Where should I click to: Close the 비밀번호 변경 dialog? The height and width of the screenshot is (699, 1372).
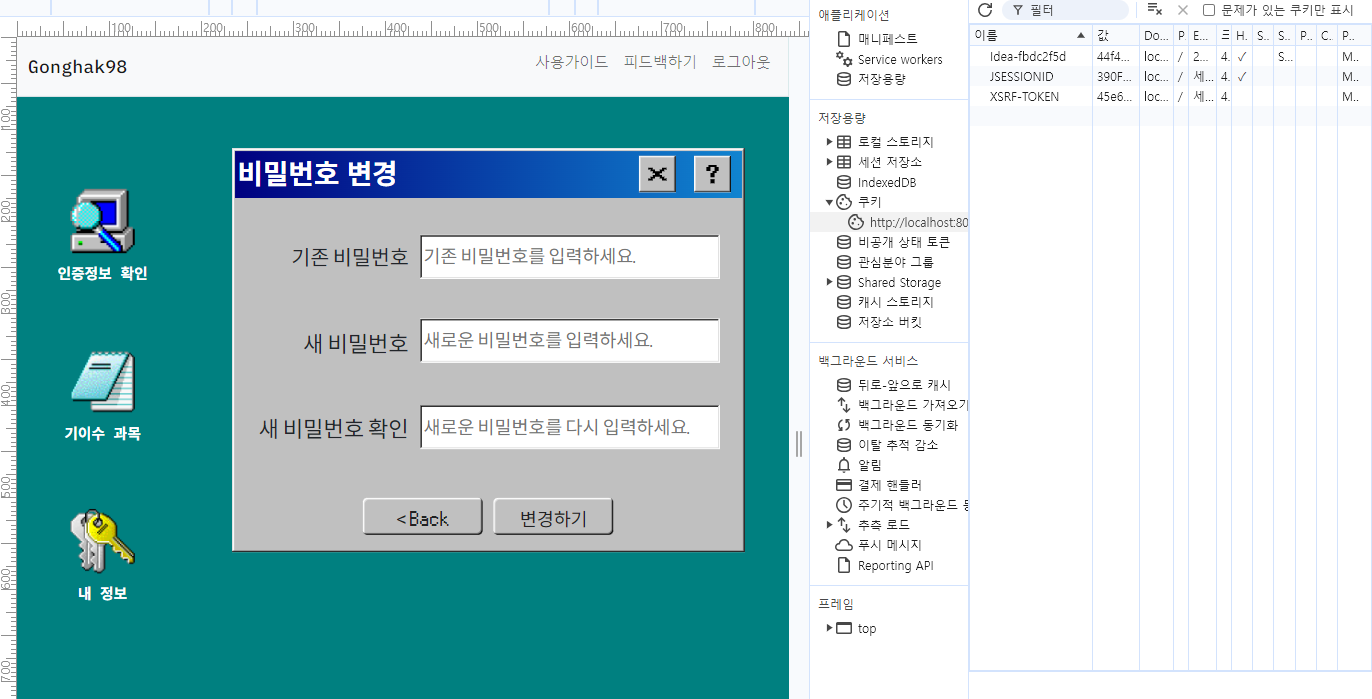coord(657,174)
